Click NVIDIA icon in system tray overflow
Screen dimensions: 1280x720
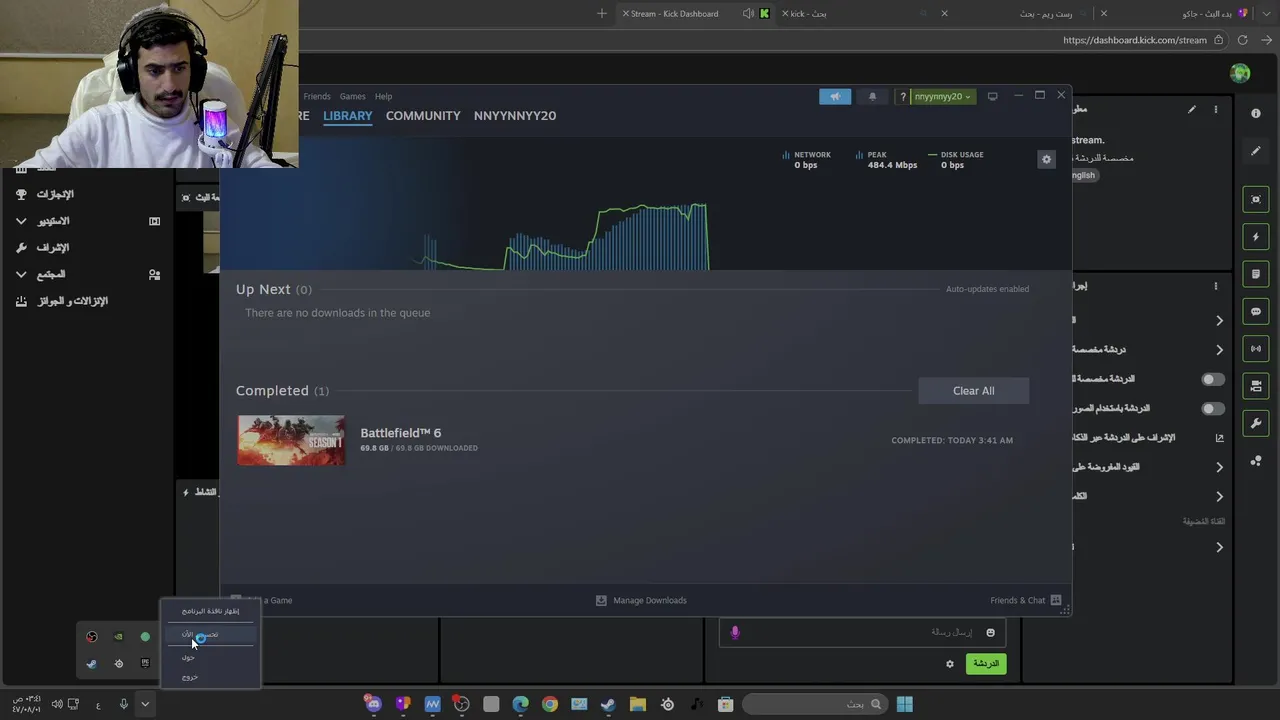tap(118, 637)
